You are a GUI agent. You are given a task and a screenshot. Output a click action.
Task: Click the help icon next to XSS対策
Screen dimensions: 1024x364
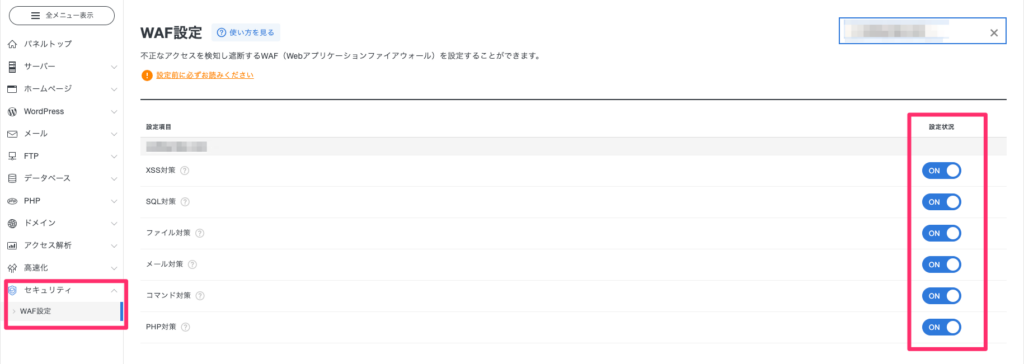(x=184, y=171)
